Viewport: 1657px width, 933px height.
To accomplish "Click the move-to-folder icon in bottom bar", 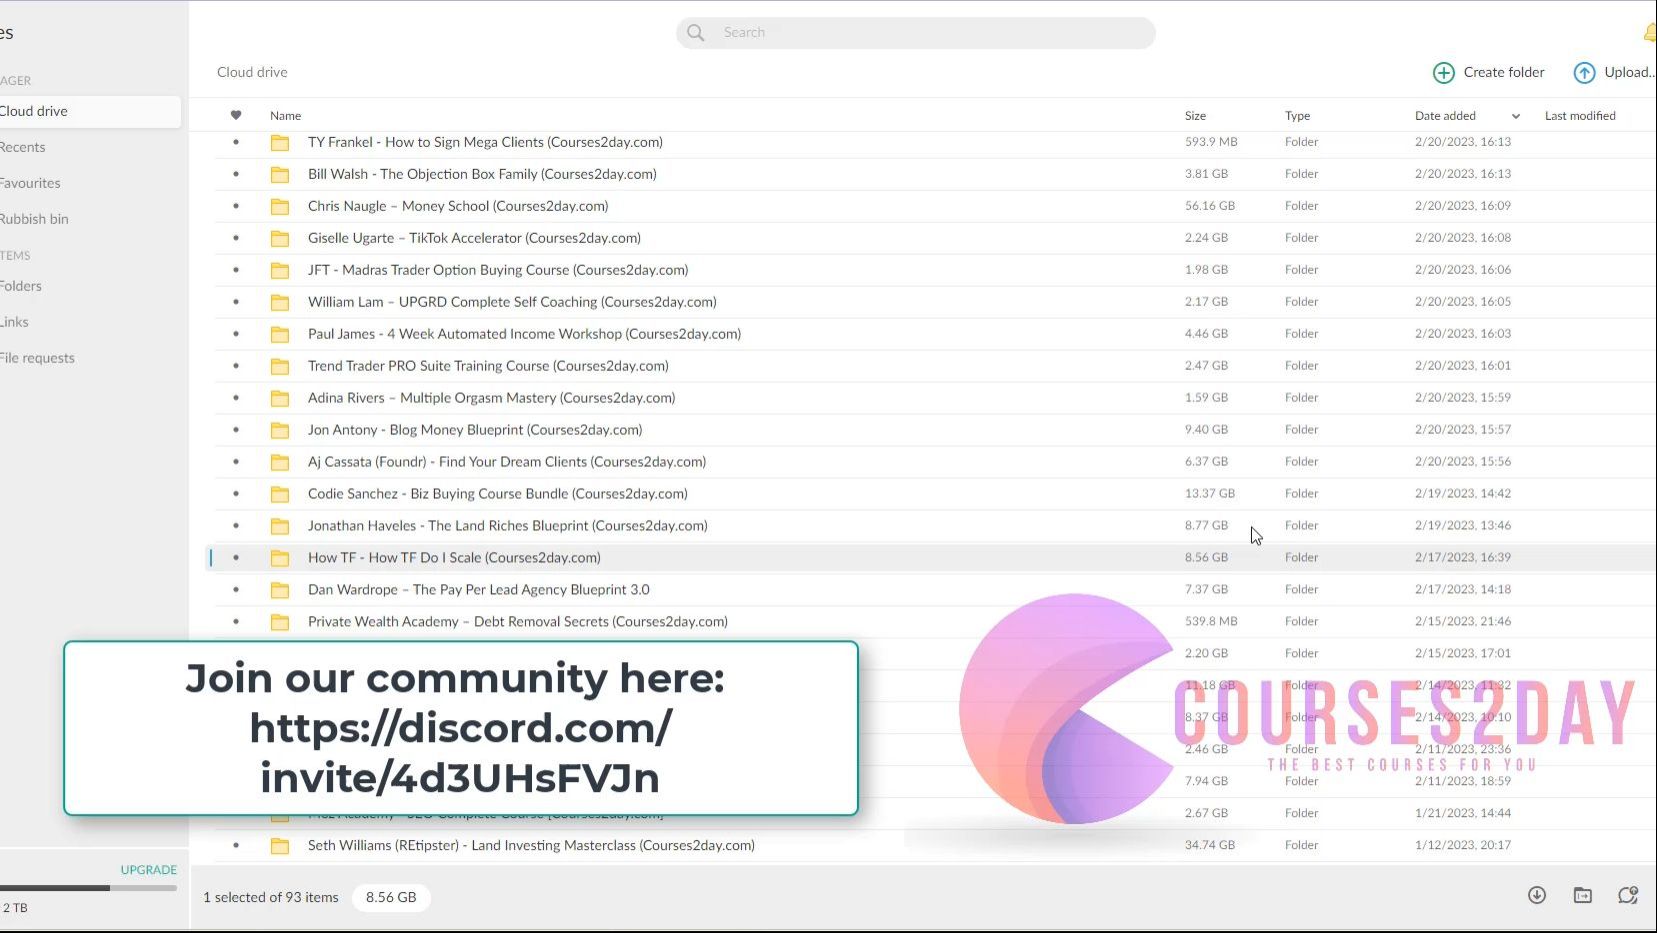I will (1582, 895).
